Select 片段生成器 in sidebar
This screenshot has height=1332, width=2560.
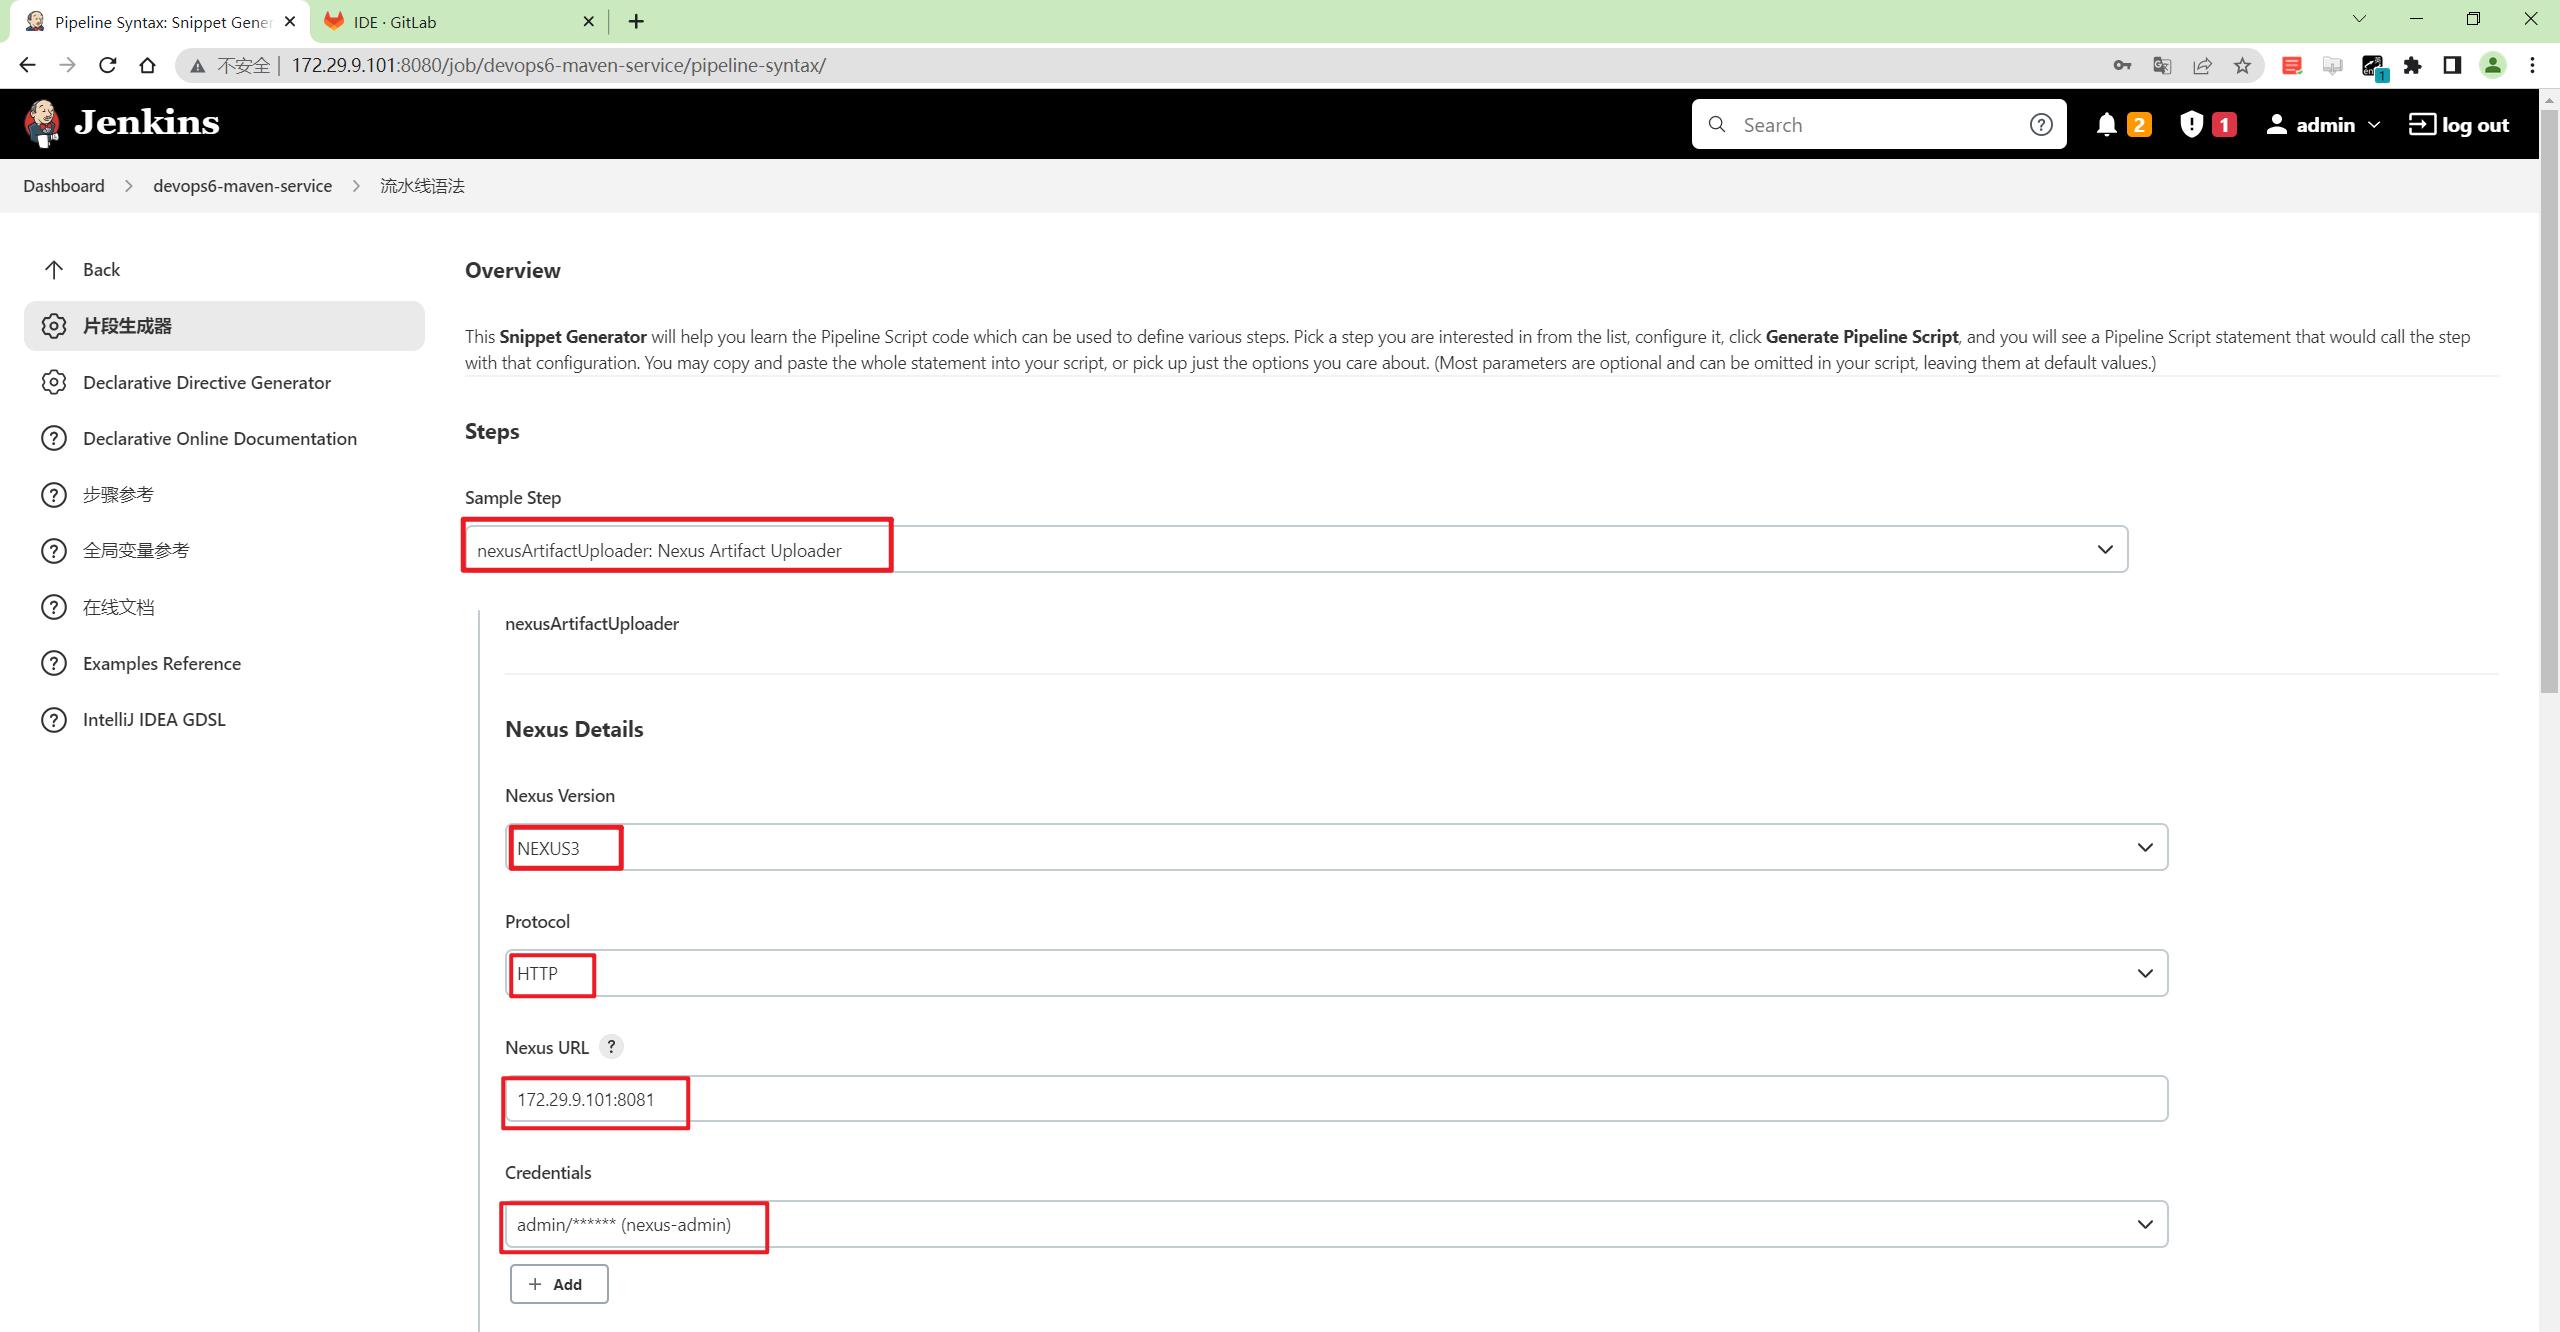click(x=224, y=325)
